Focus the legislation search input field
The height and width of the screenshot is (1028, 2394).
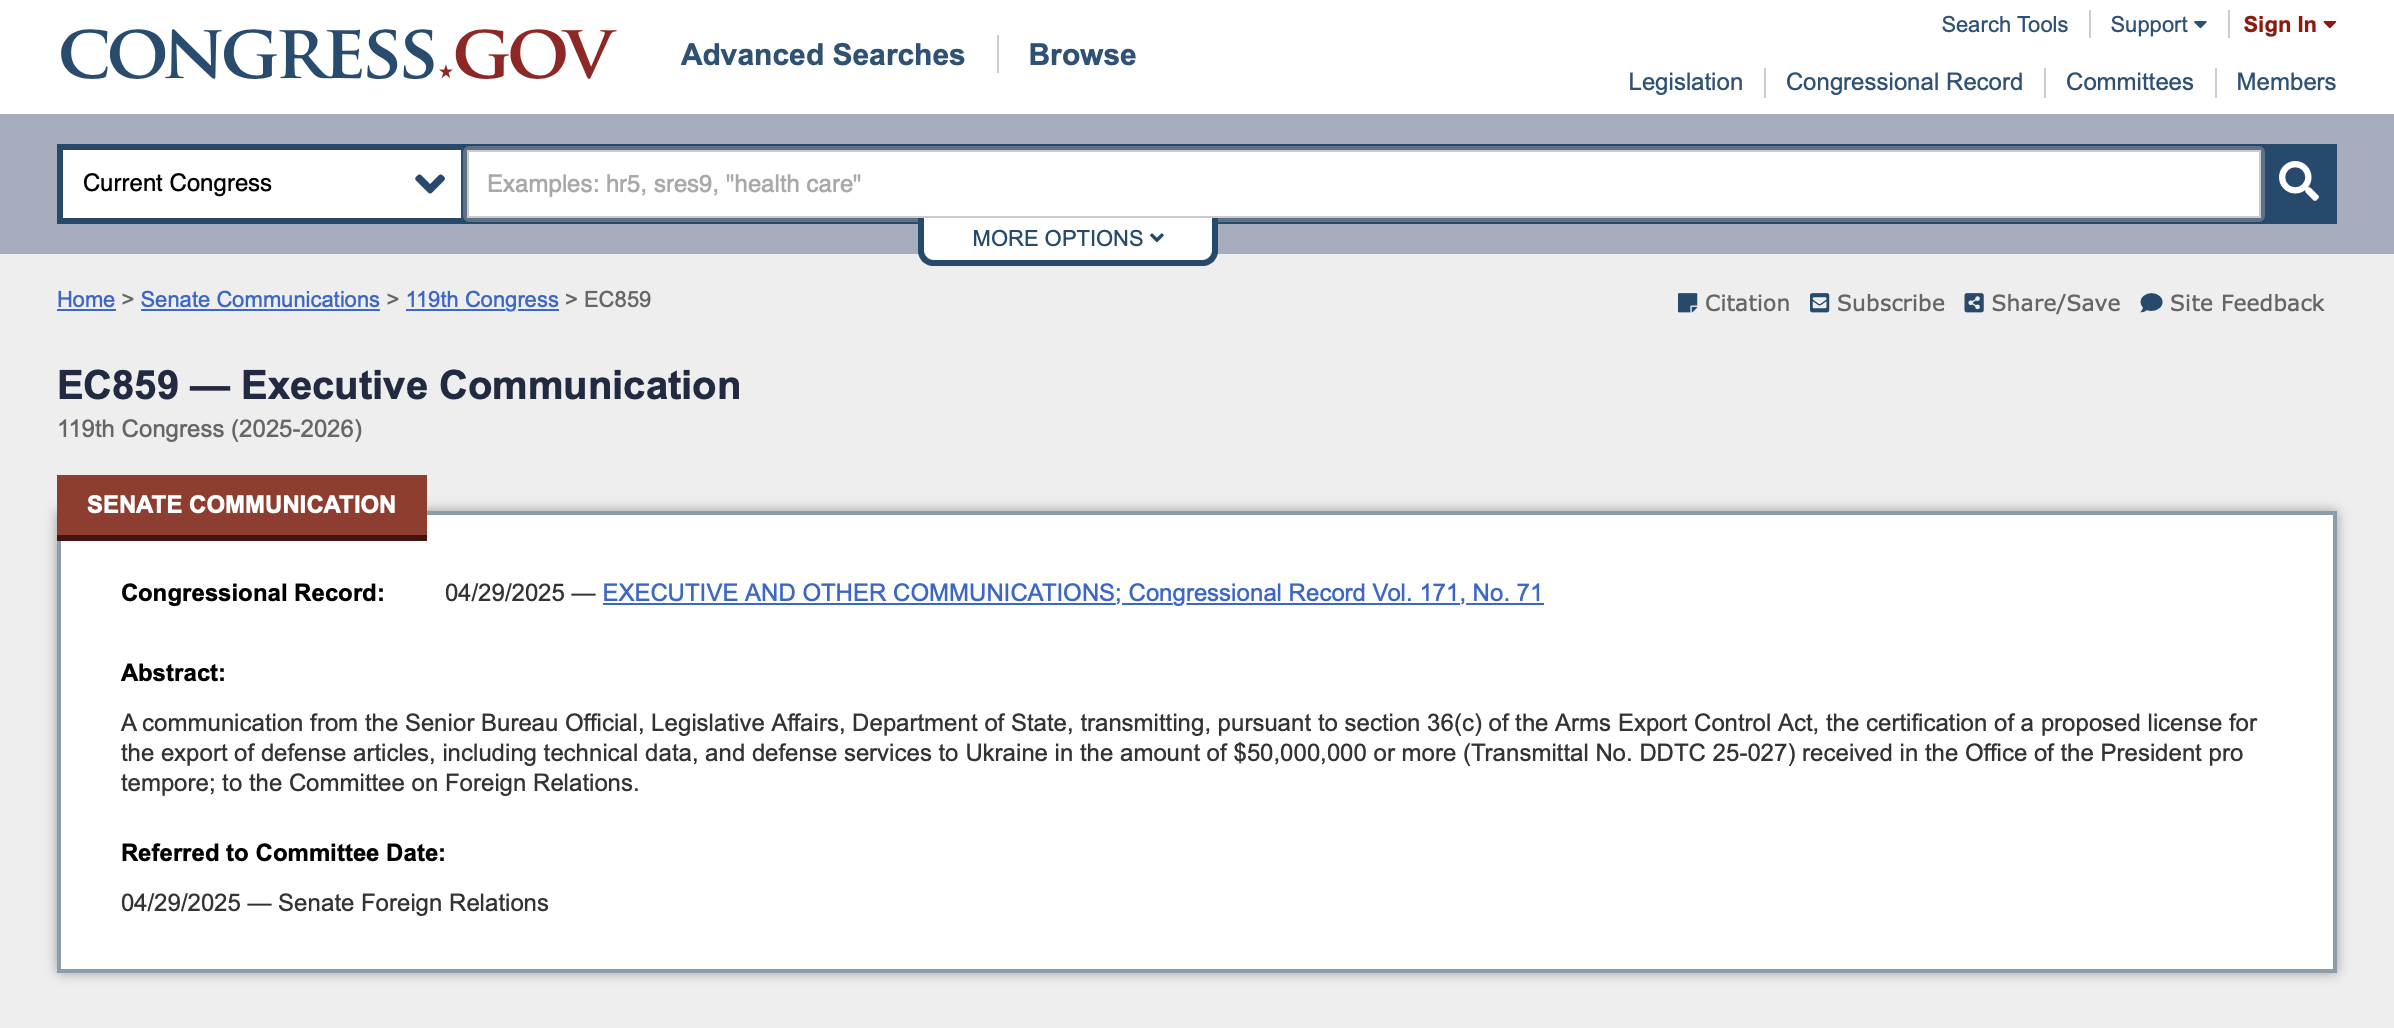(1364, 183)
